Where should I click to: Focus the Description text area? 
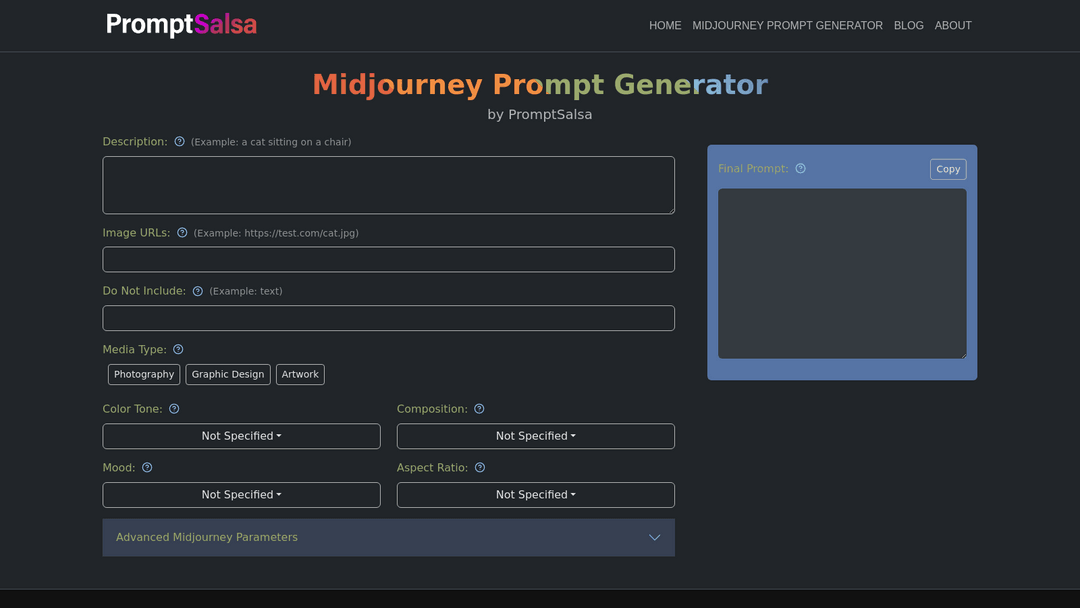click(x=388, y=185)
